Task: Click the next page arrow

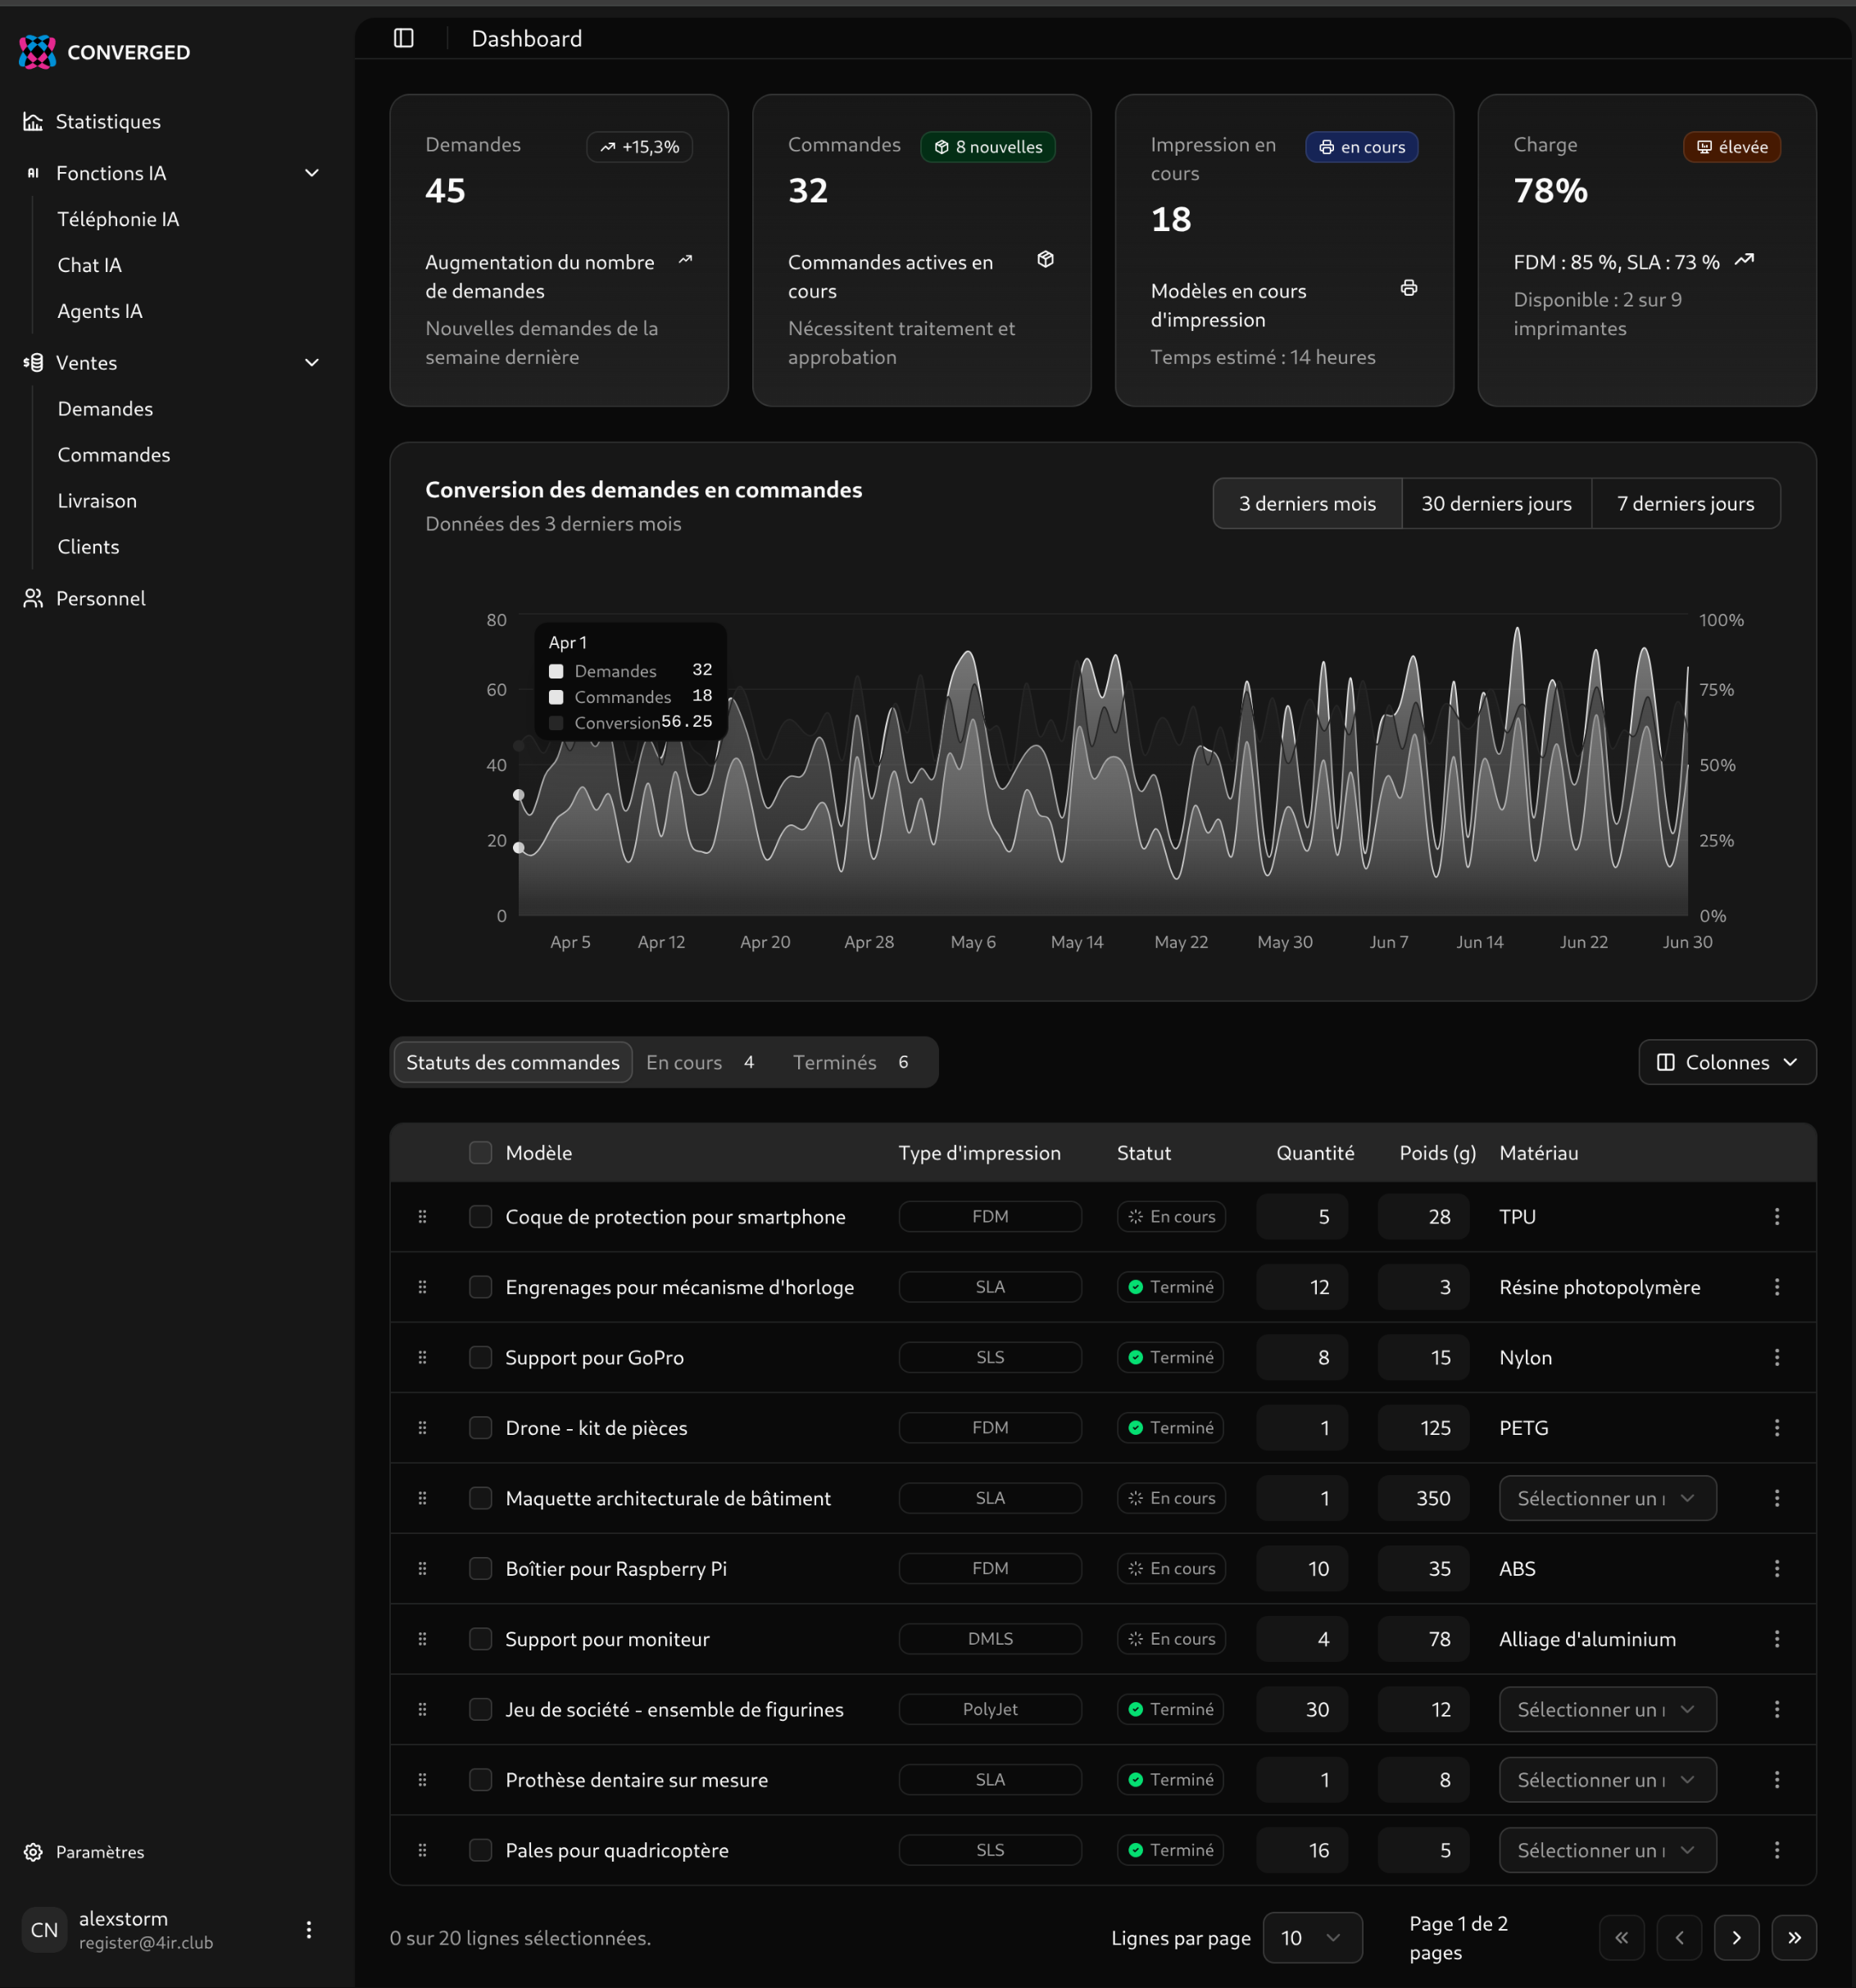Action: click(1736, 1938)
